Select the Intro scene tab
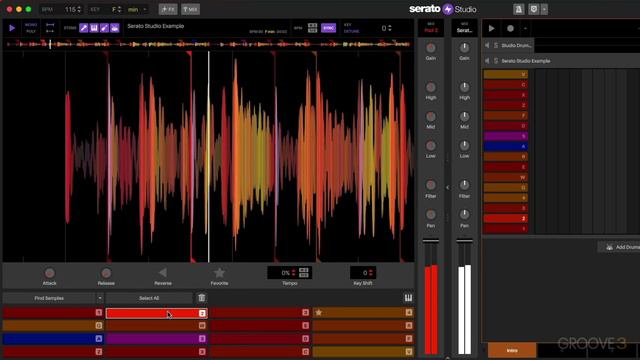 (x=512, y=350)
